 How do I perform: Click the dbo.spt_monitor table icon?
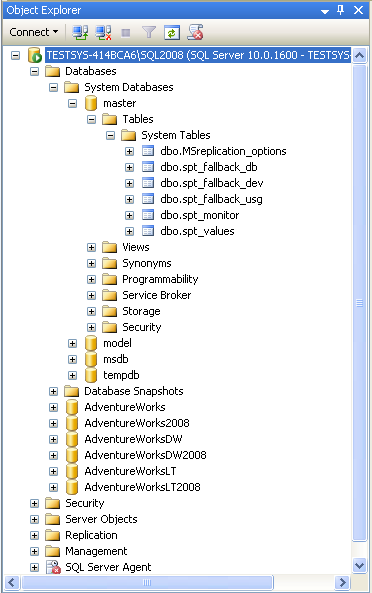click(148, 215)
